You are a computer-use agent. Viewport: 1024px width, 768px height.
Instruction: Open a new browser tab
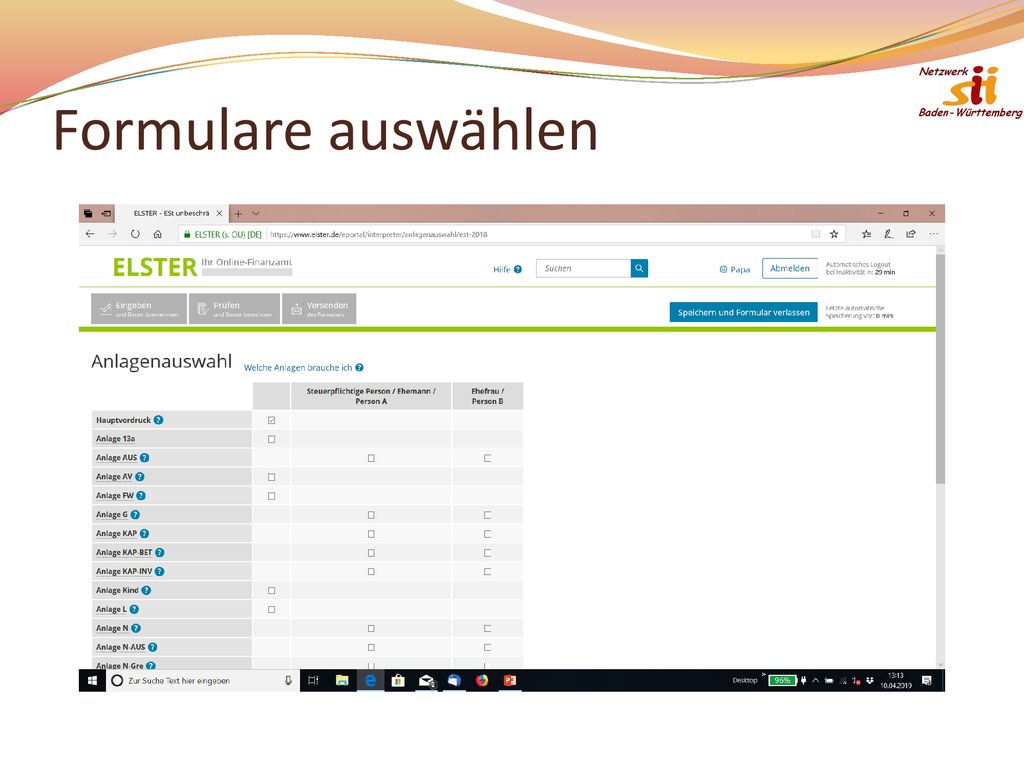pos(238,214)
